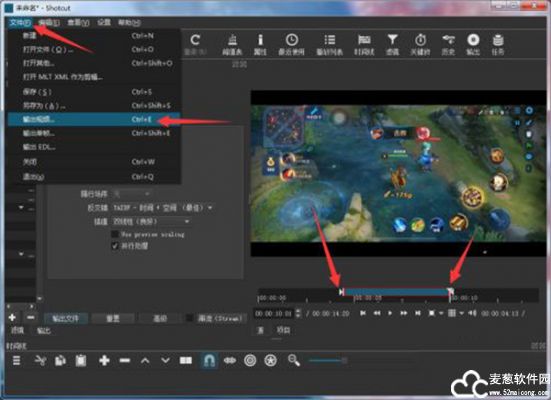
Task: Click the Split at Playhead icon
Action: [x=186, y=360]
